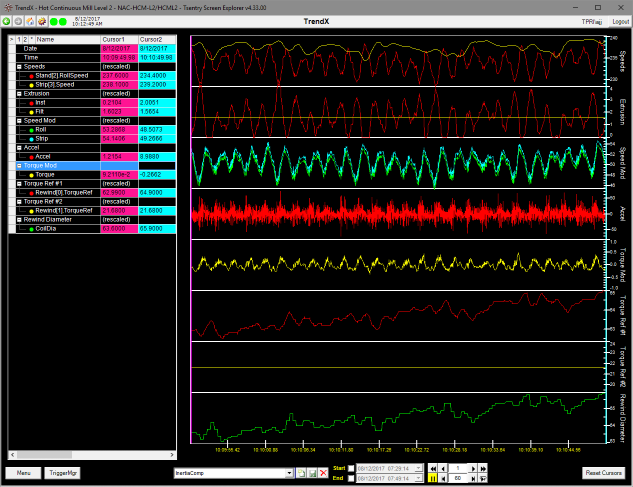Screen dimensions: 633x487
Task: Toggle the End time checkbox
Action: [351, 479]
